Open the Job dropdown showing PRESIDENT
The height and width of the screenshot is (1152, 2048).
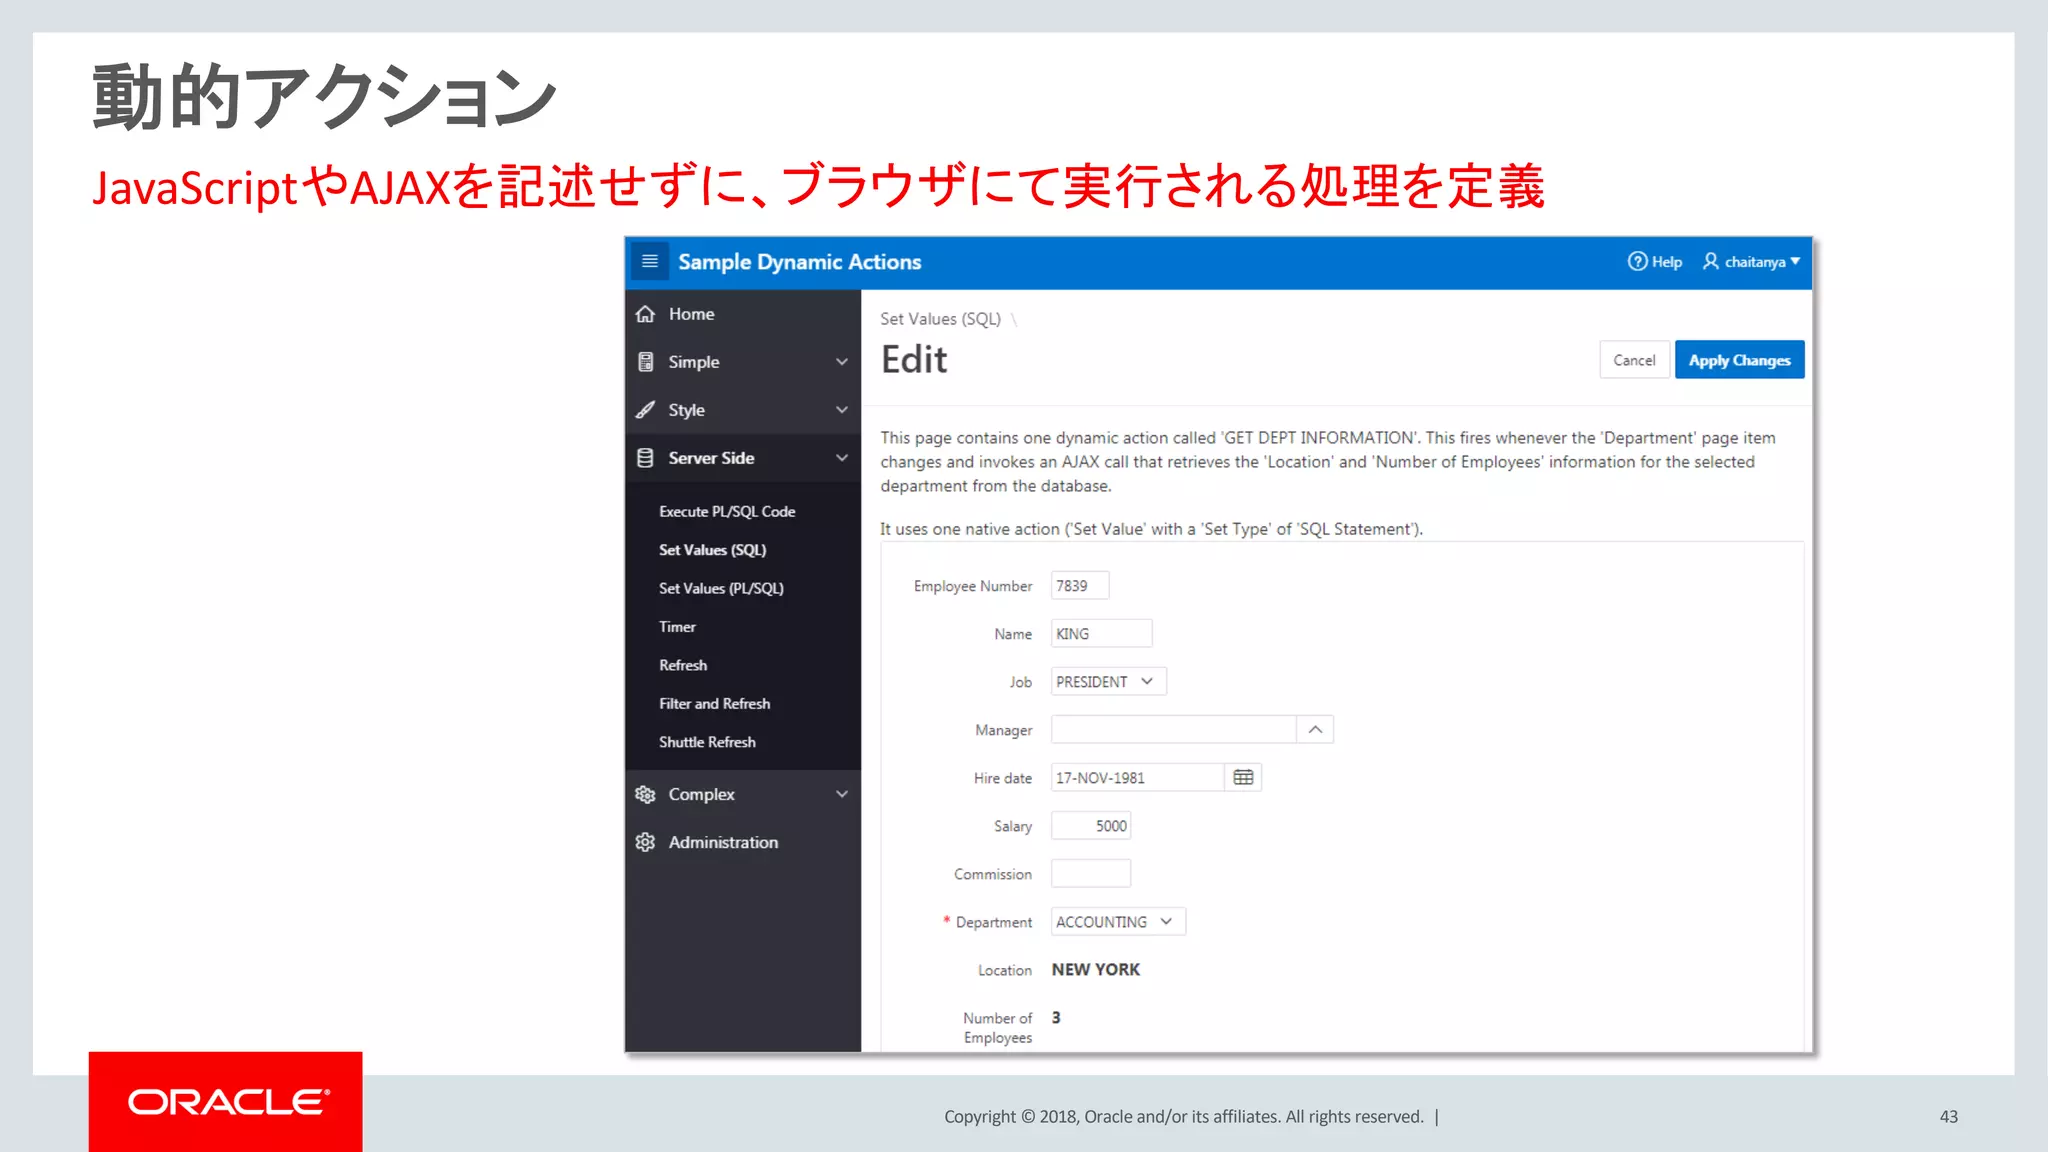click(1108, 681)
